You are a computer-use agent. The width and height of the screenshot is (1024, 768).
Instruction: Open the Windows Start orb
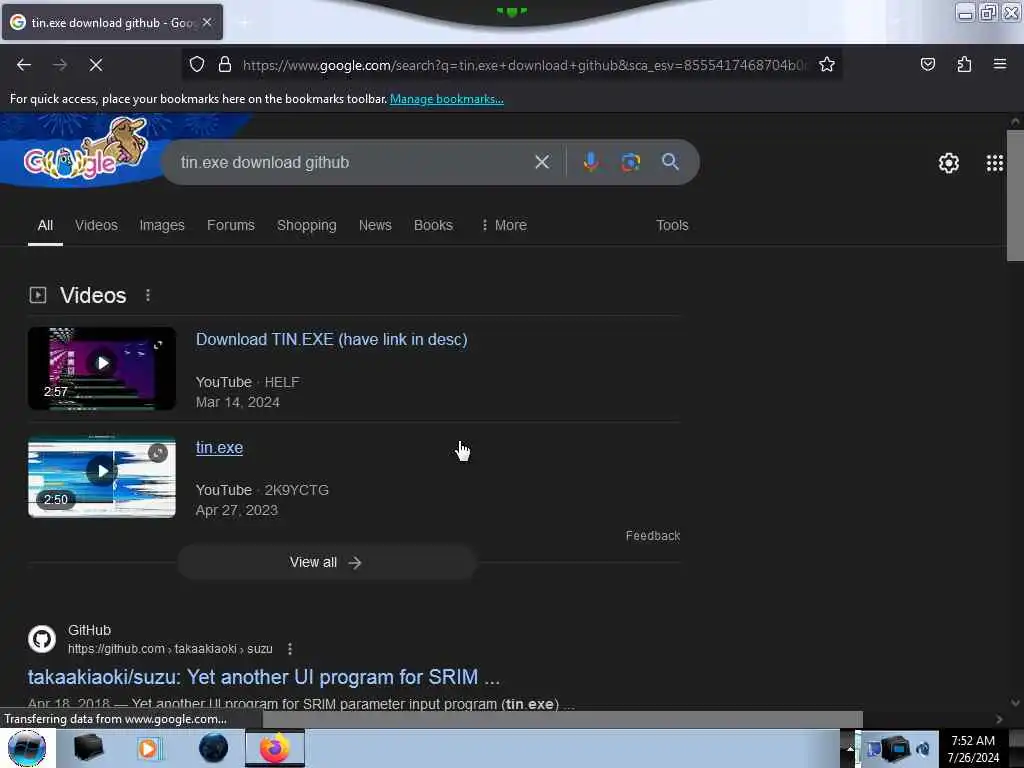tap(27, 748)
